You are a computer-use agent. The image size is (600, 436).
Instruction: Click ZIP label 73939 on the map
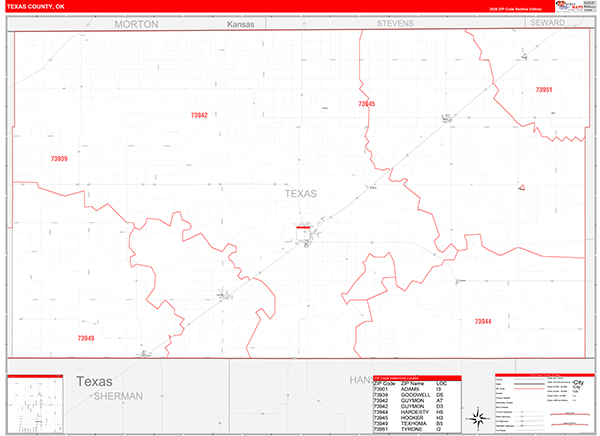click(59, 158)
